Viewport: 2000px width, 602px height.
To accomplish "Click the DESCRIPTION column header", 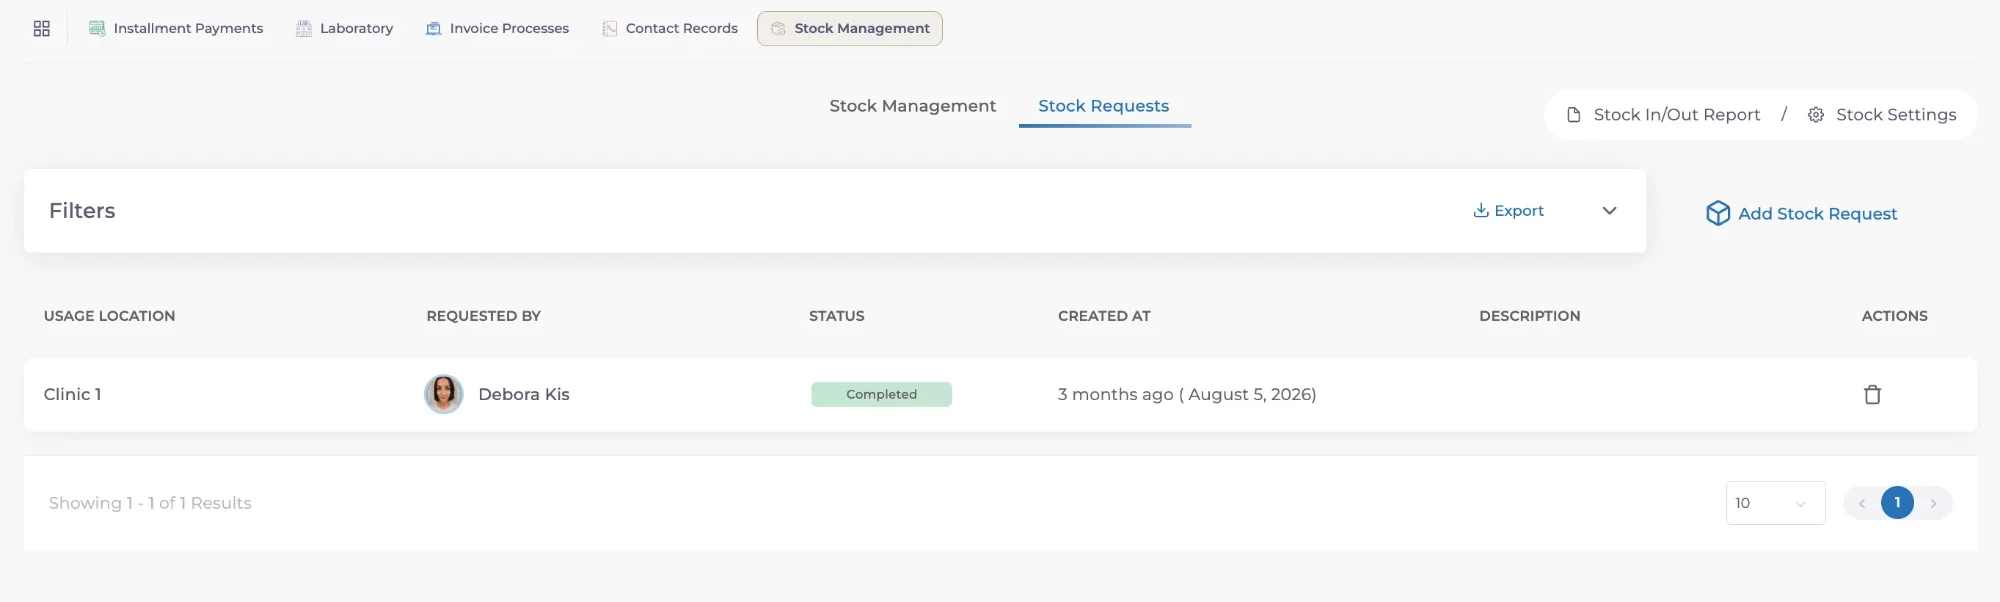I will coord(1529,316).
